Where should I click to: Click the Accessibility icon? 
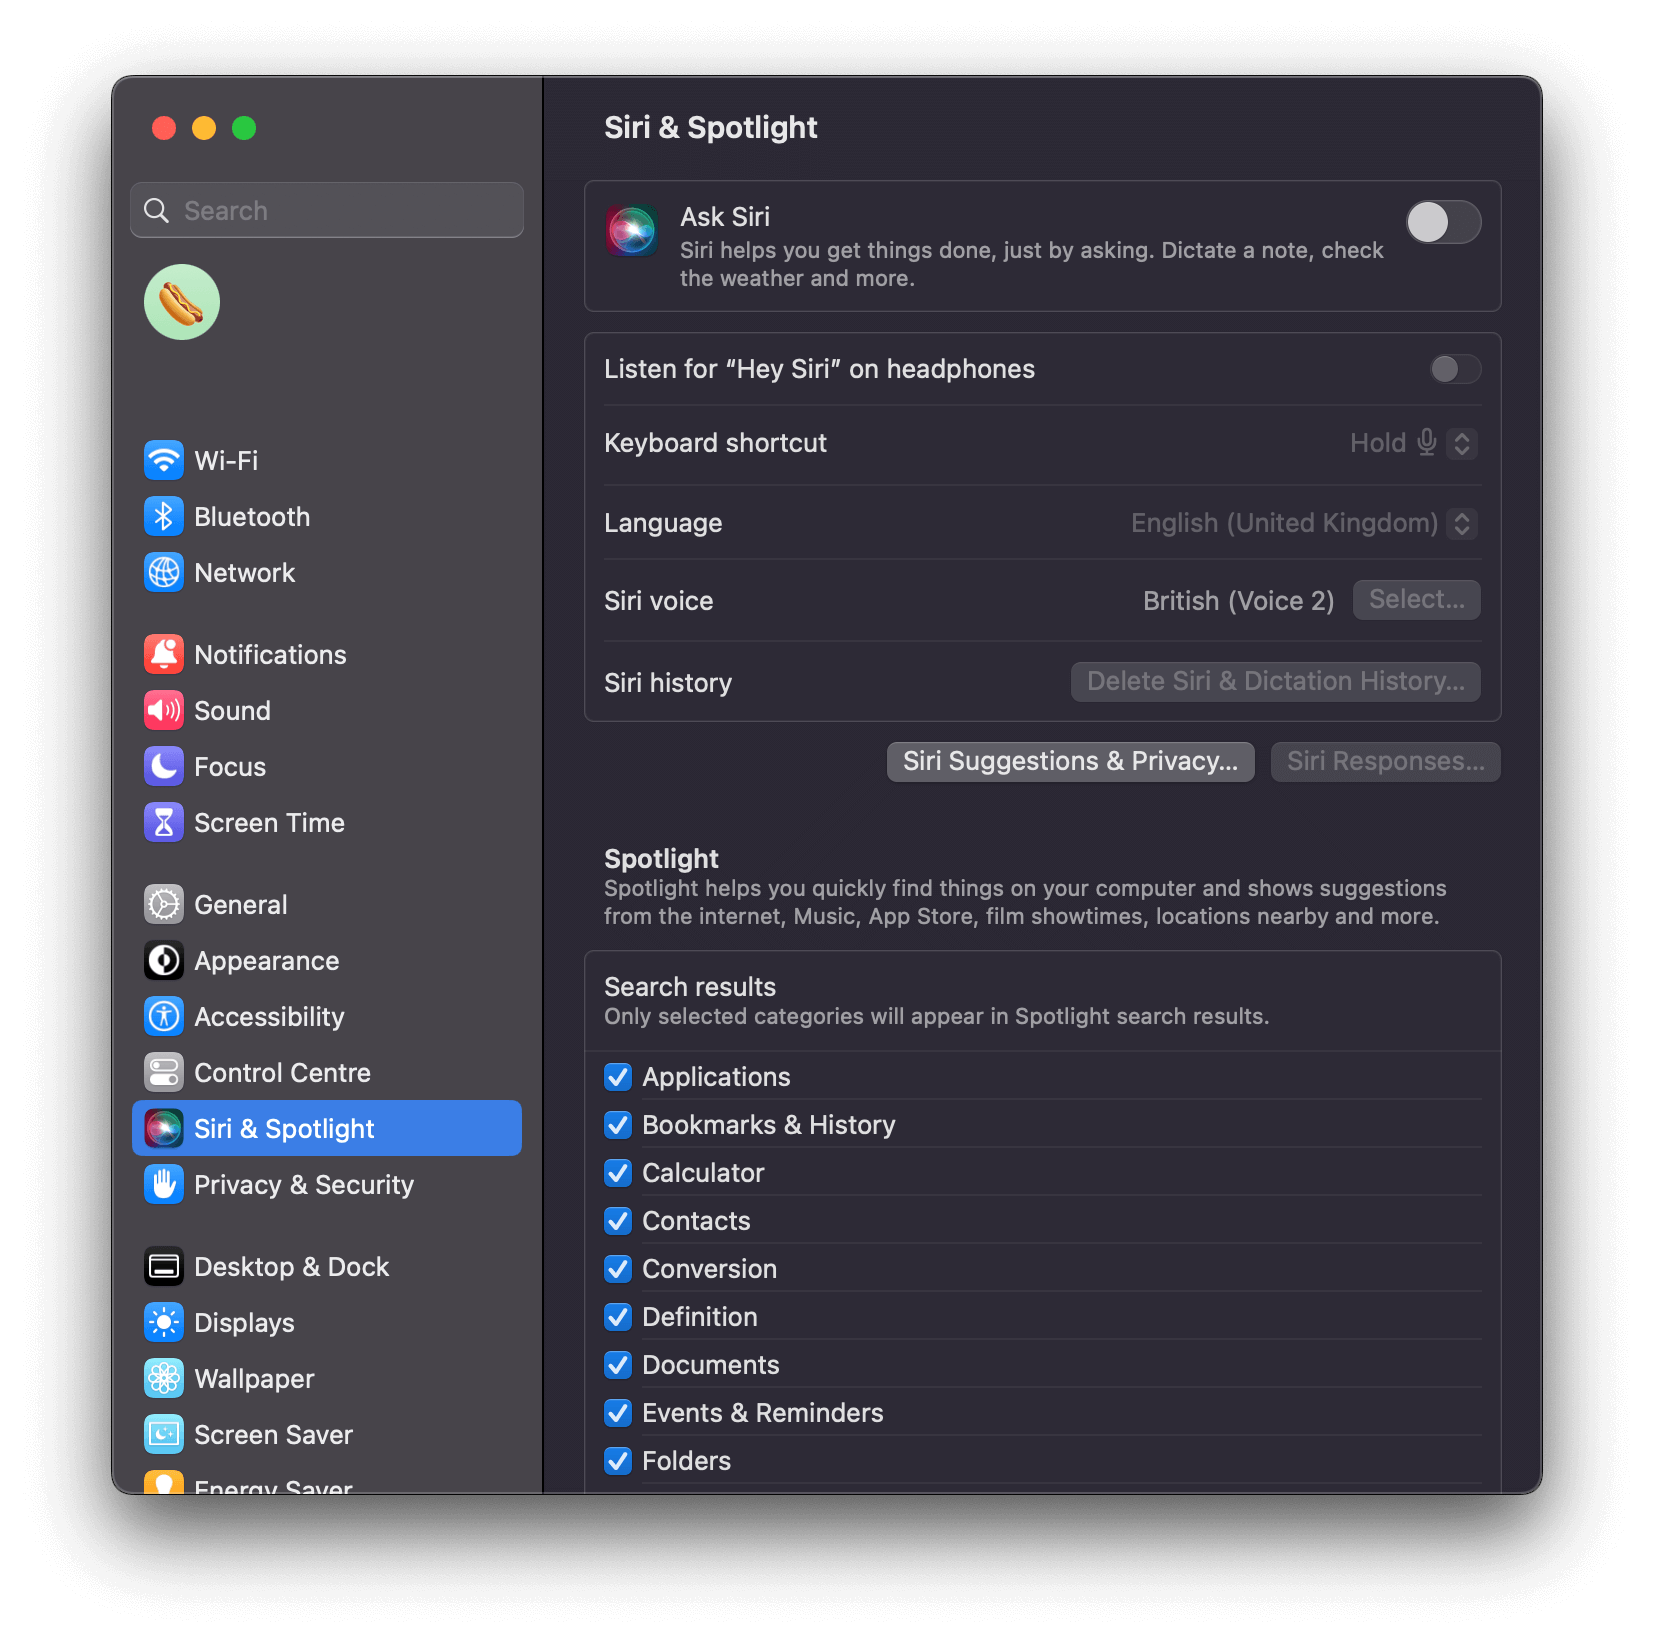pos(164,1016)
